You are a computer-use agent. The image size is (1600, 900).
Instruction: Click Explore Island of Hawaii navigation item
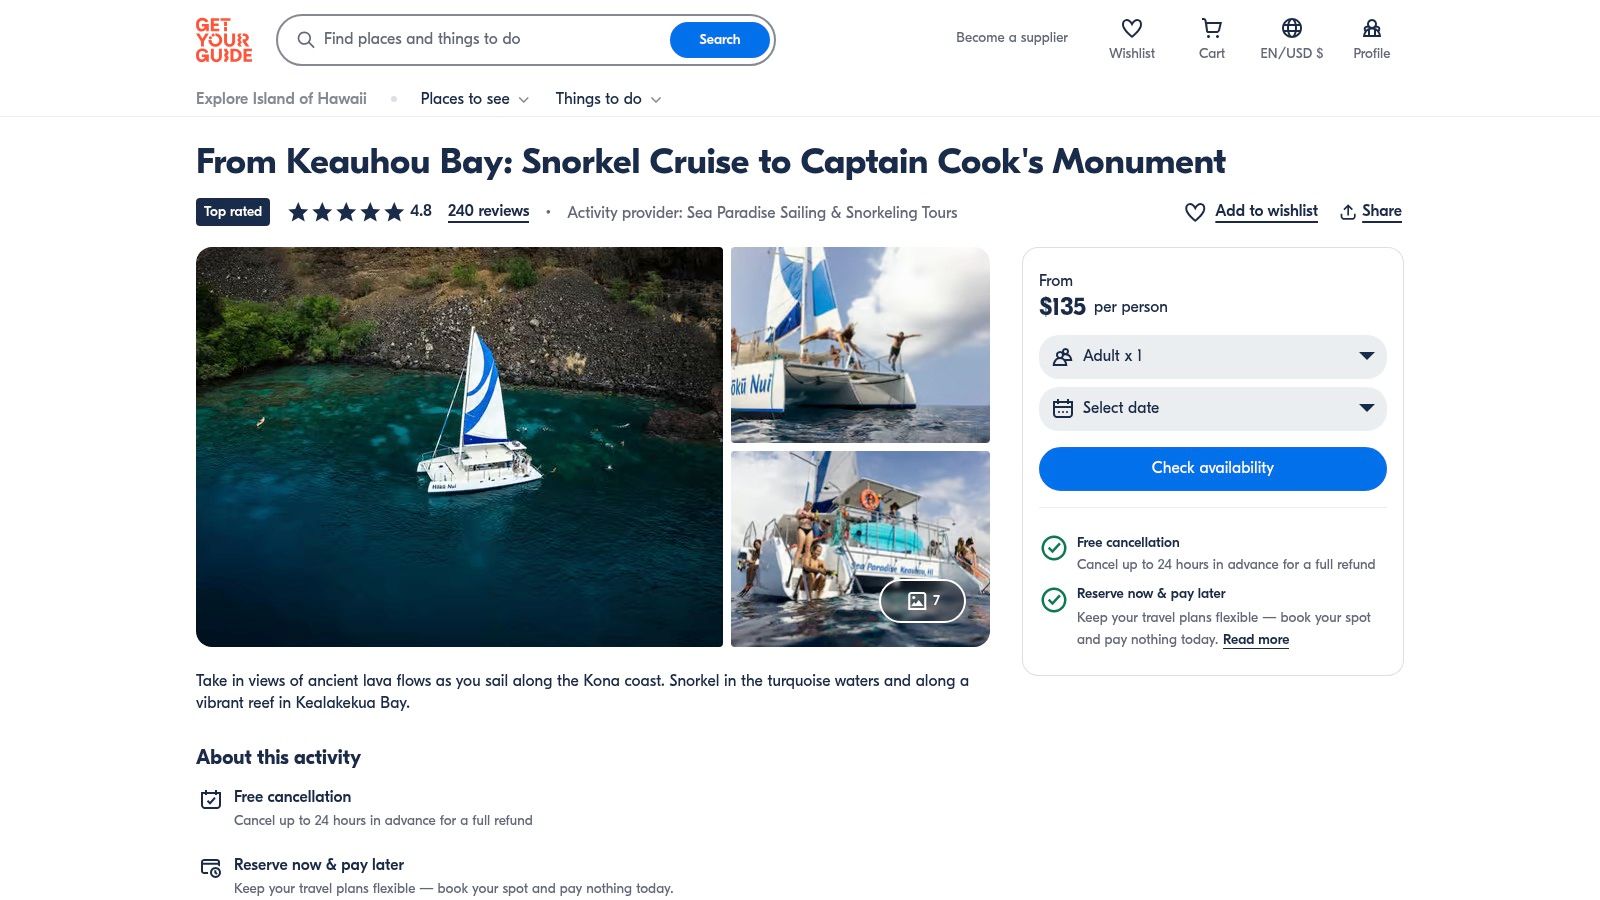tap(281, 99)
